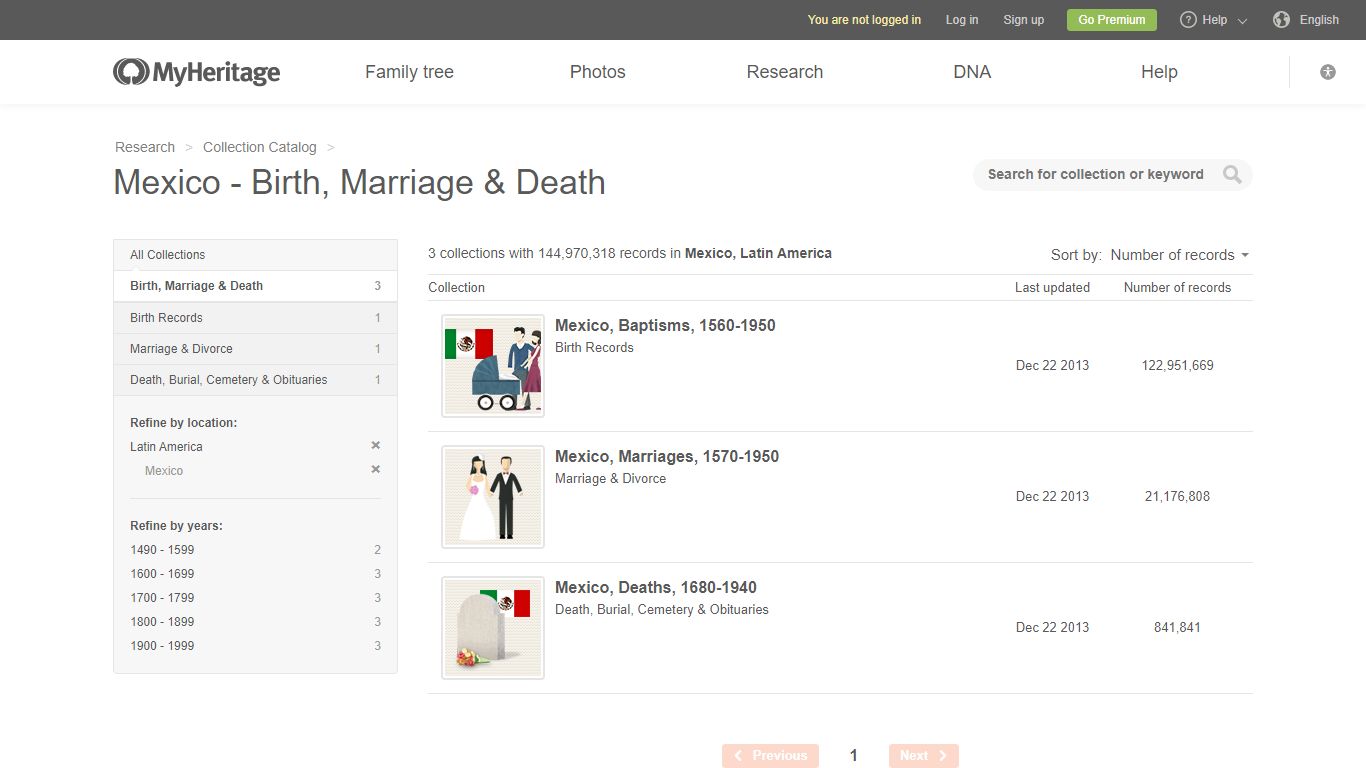The height and width of the screenshot is (768, 1366).
Task: Click Research breadcrumb link
Action: click(x=145, y=147)
